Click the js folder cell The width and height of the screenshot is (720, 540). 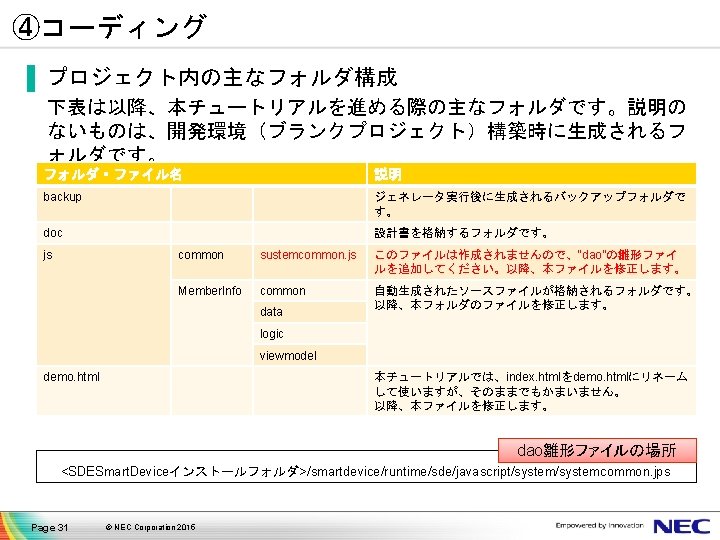point(103,305)
